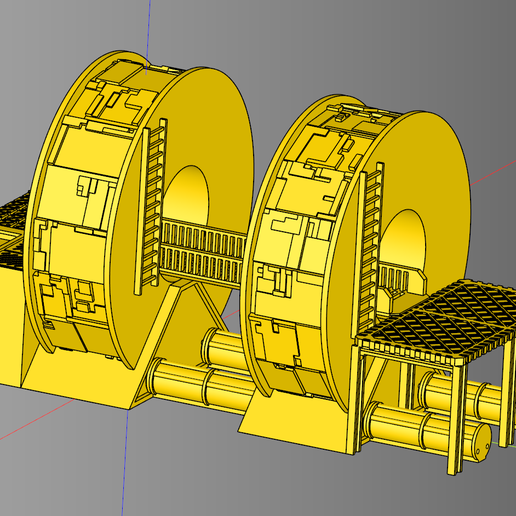Pick the ladder mounted on the left wheel
Screen dimensions: 516x516
click(x=151, y=207)
